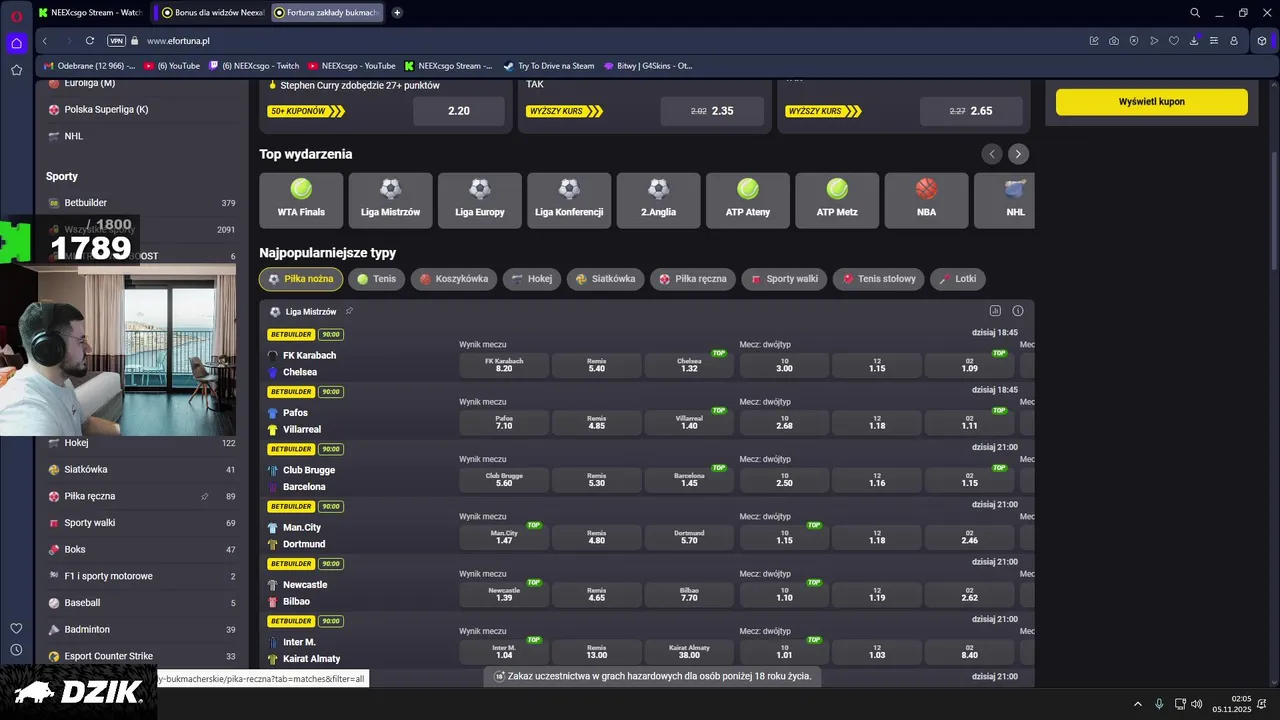Open the profile account icon in toolbar
This screenshot has height=720, width=1280.
[x=1234, y=41]
